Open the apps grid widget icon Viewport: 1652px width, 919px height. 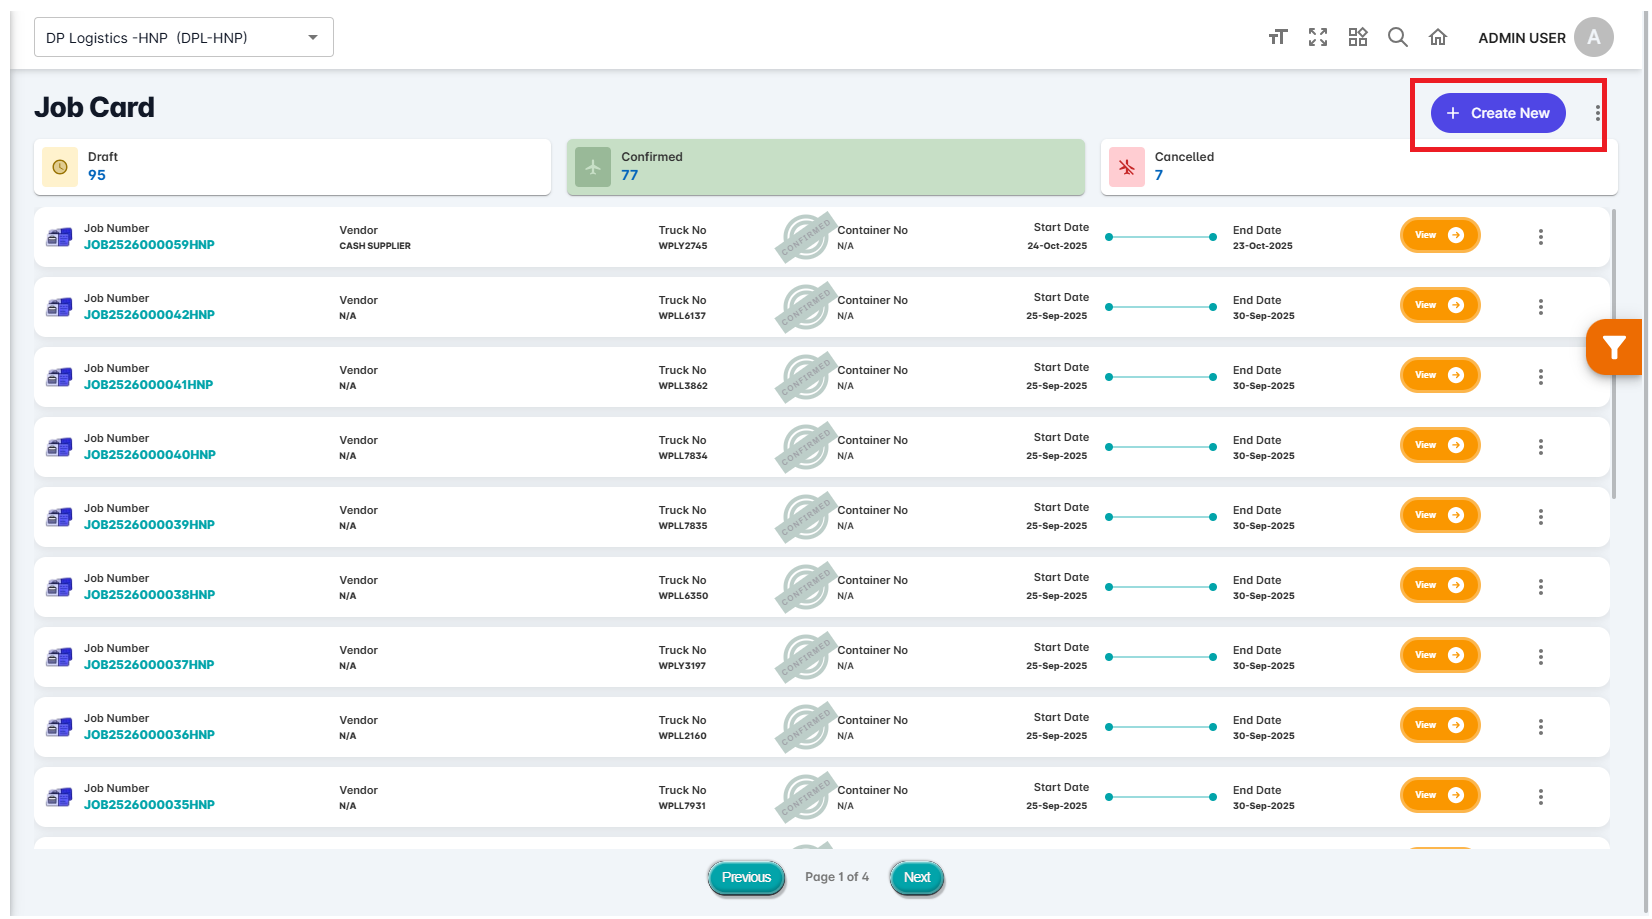point(1358,37)
